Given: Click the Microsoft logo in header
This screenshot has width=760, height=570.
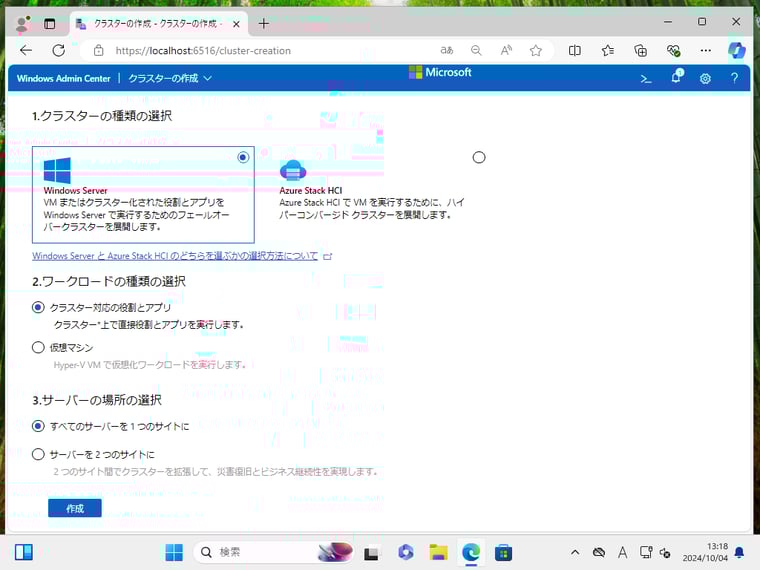Looking at the screenshot, I should coord(440,72).
